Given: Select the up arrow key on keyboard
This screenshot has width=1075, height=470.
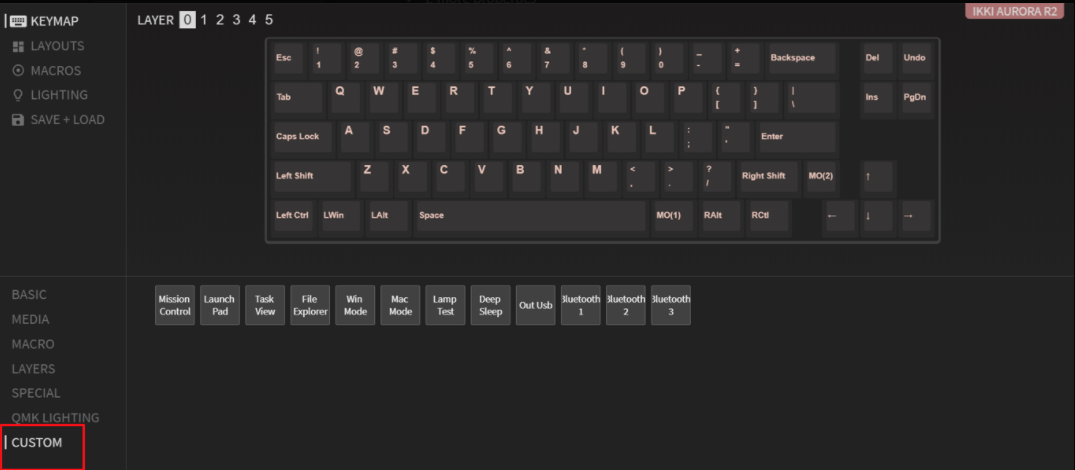Looking at the screenshot, I should (x=878, y=177).
